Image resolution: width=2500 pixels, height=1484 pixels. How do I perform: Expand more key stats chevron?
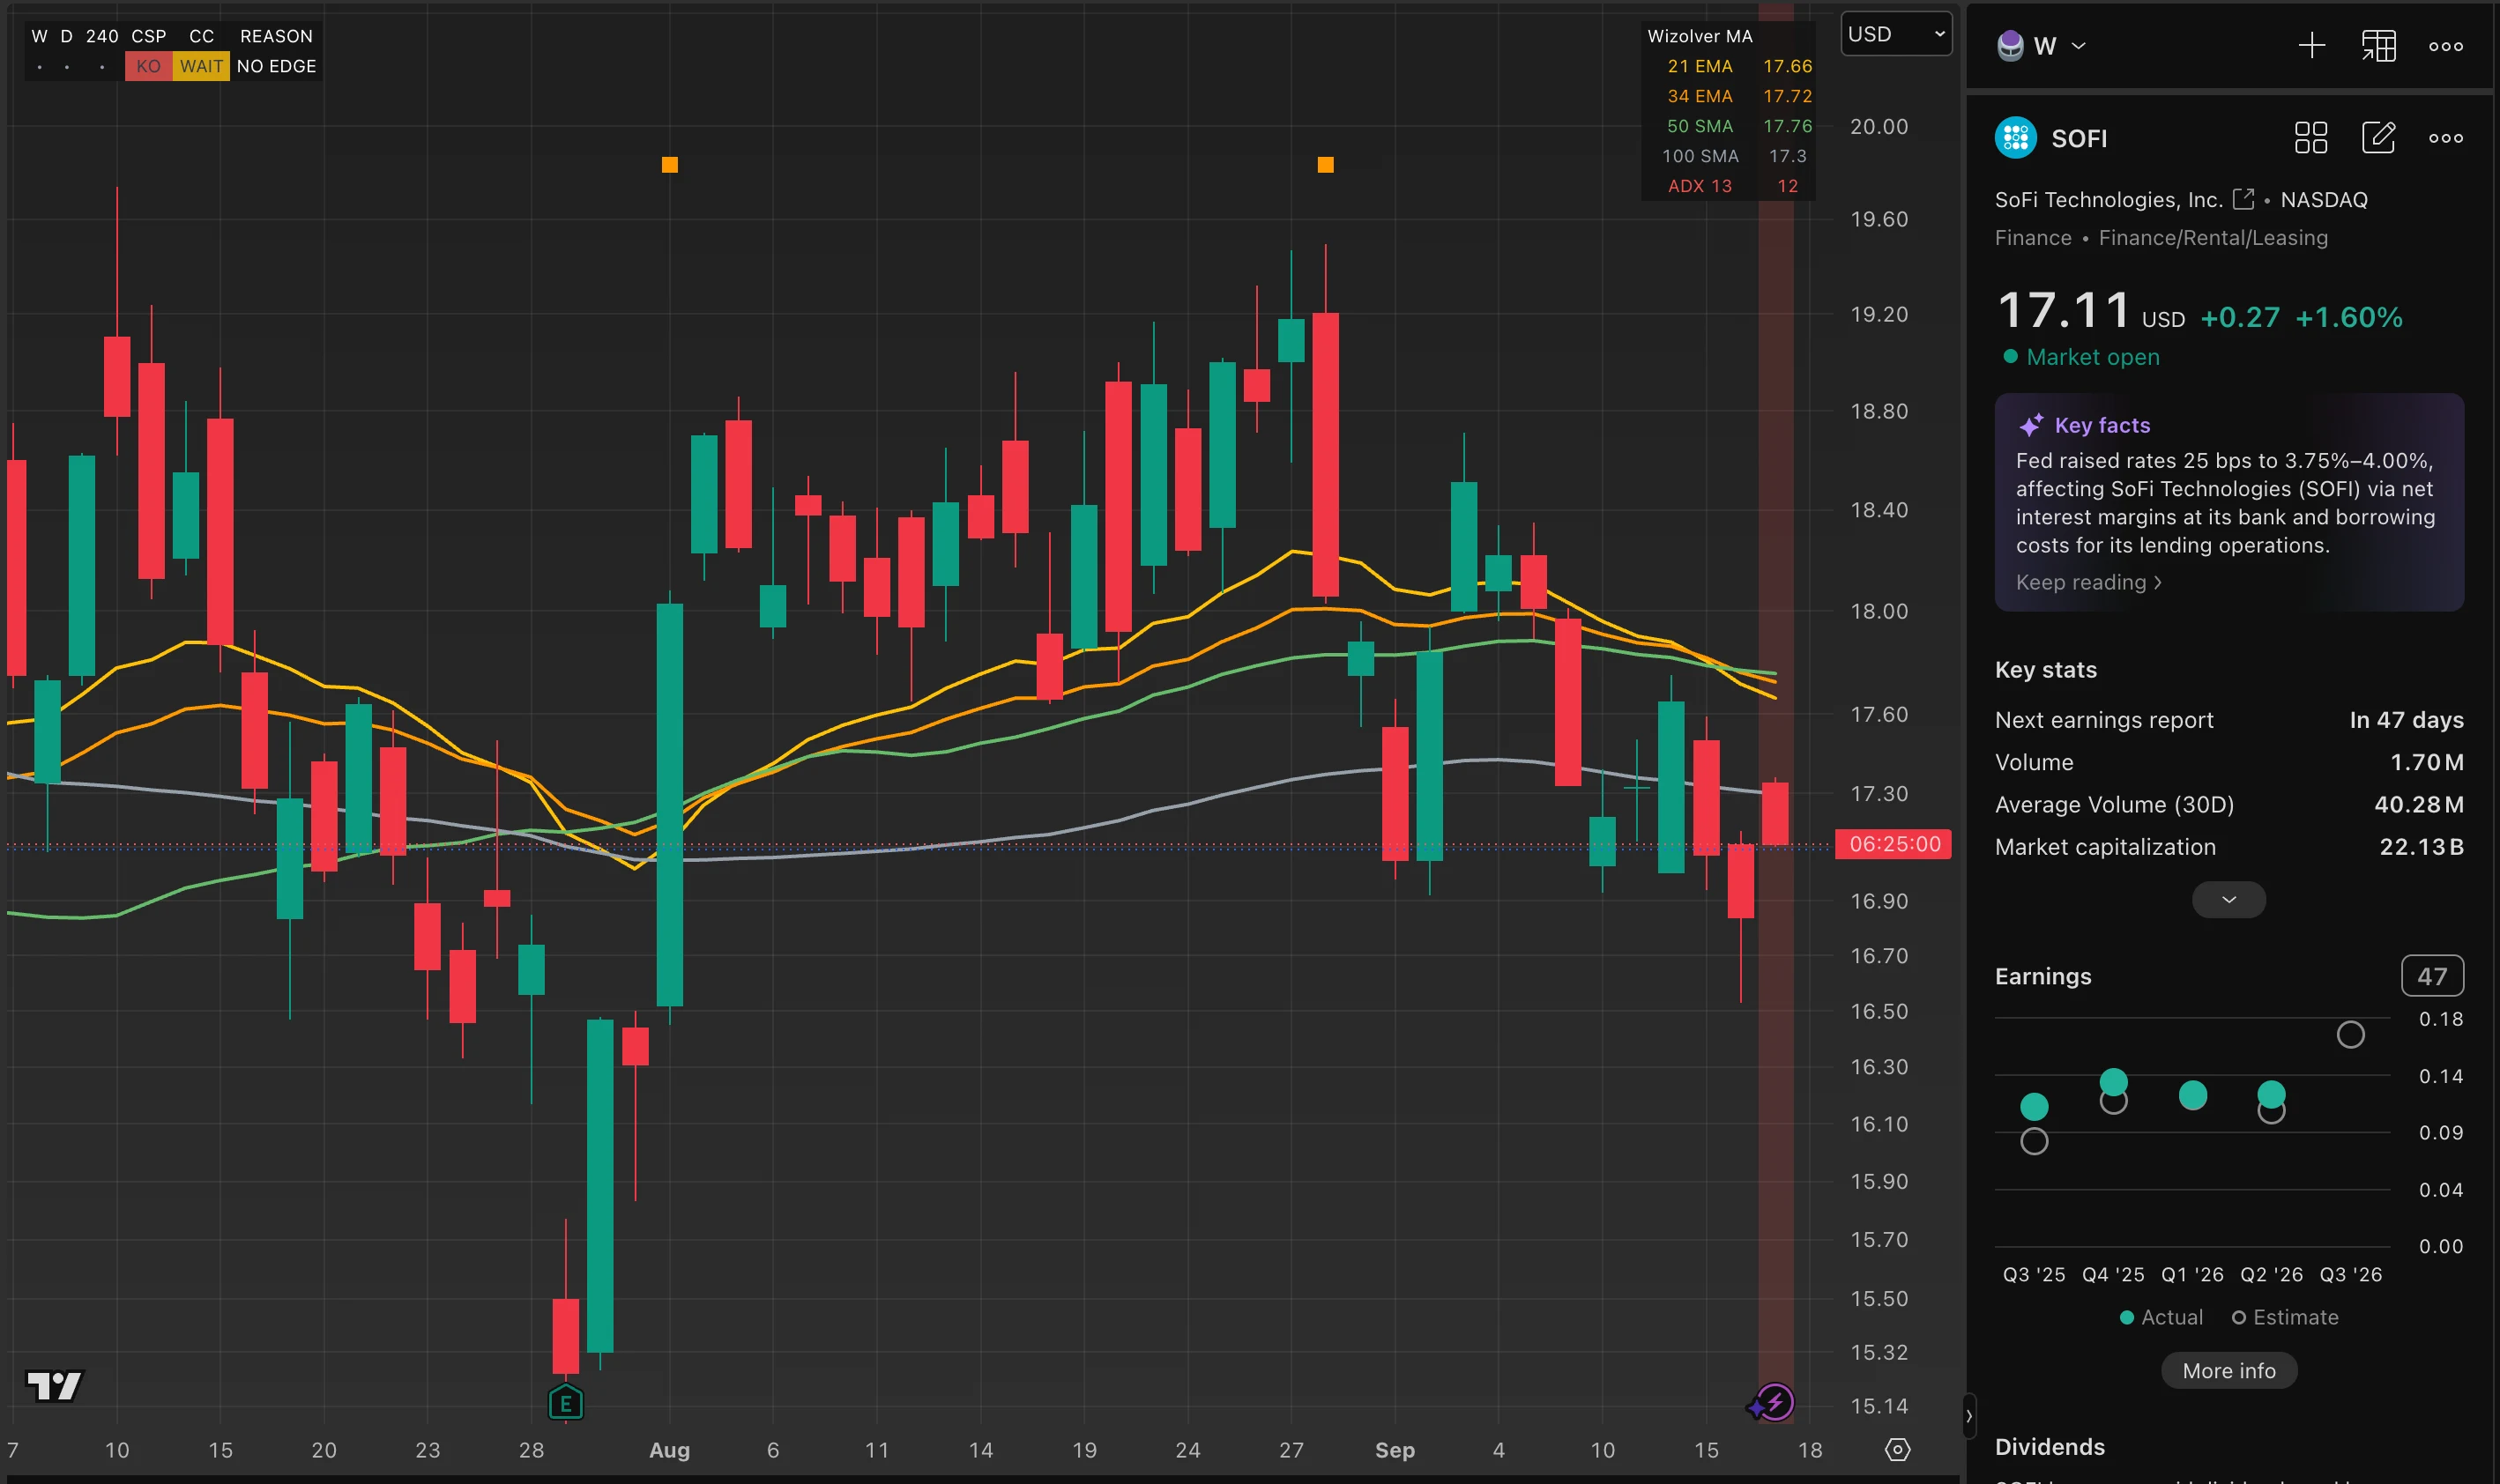coord(2229,899)
